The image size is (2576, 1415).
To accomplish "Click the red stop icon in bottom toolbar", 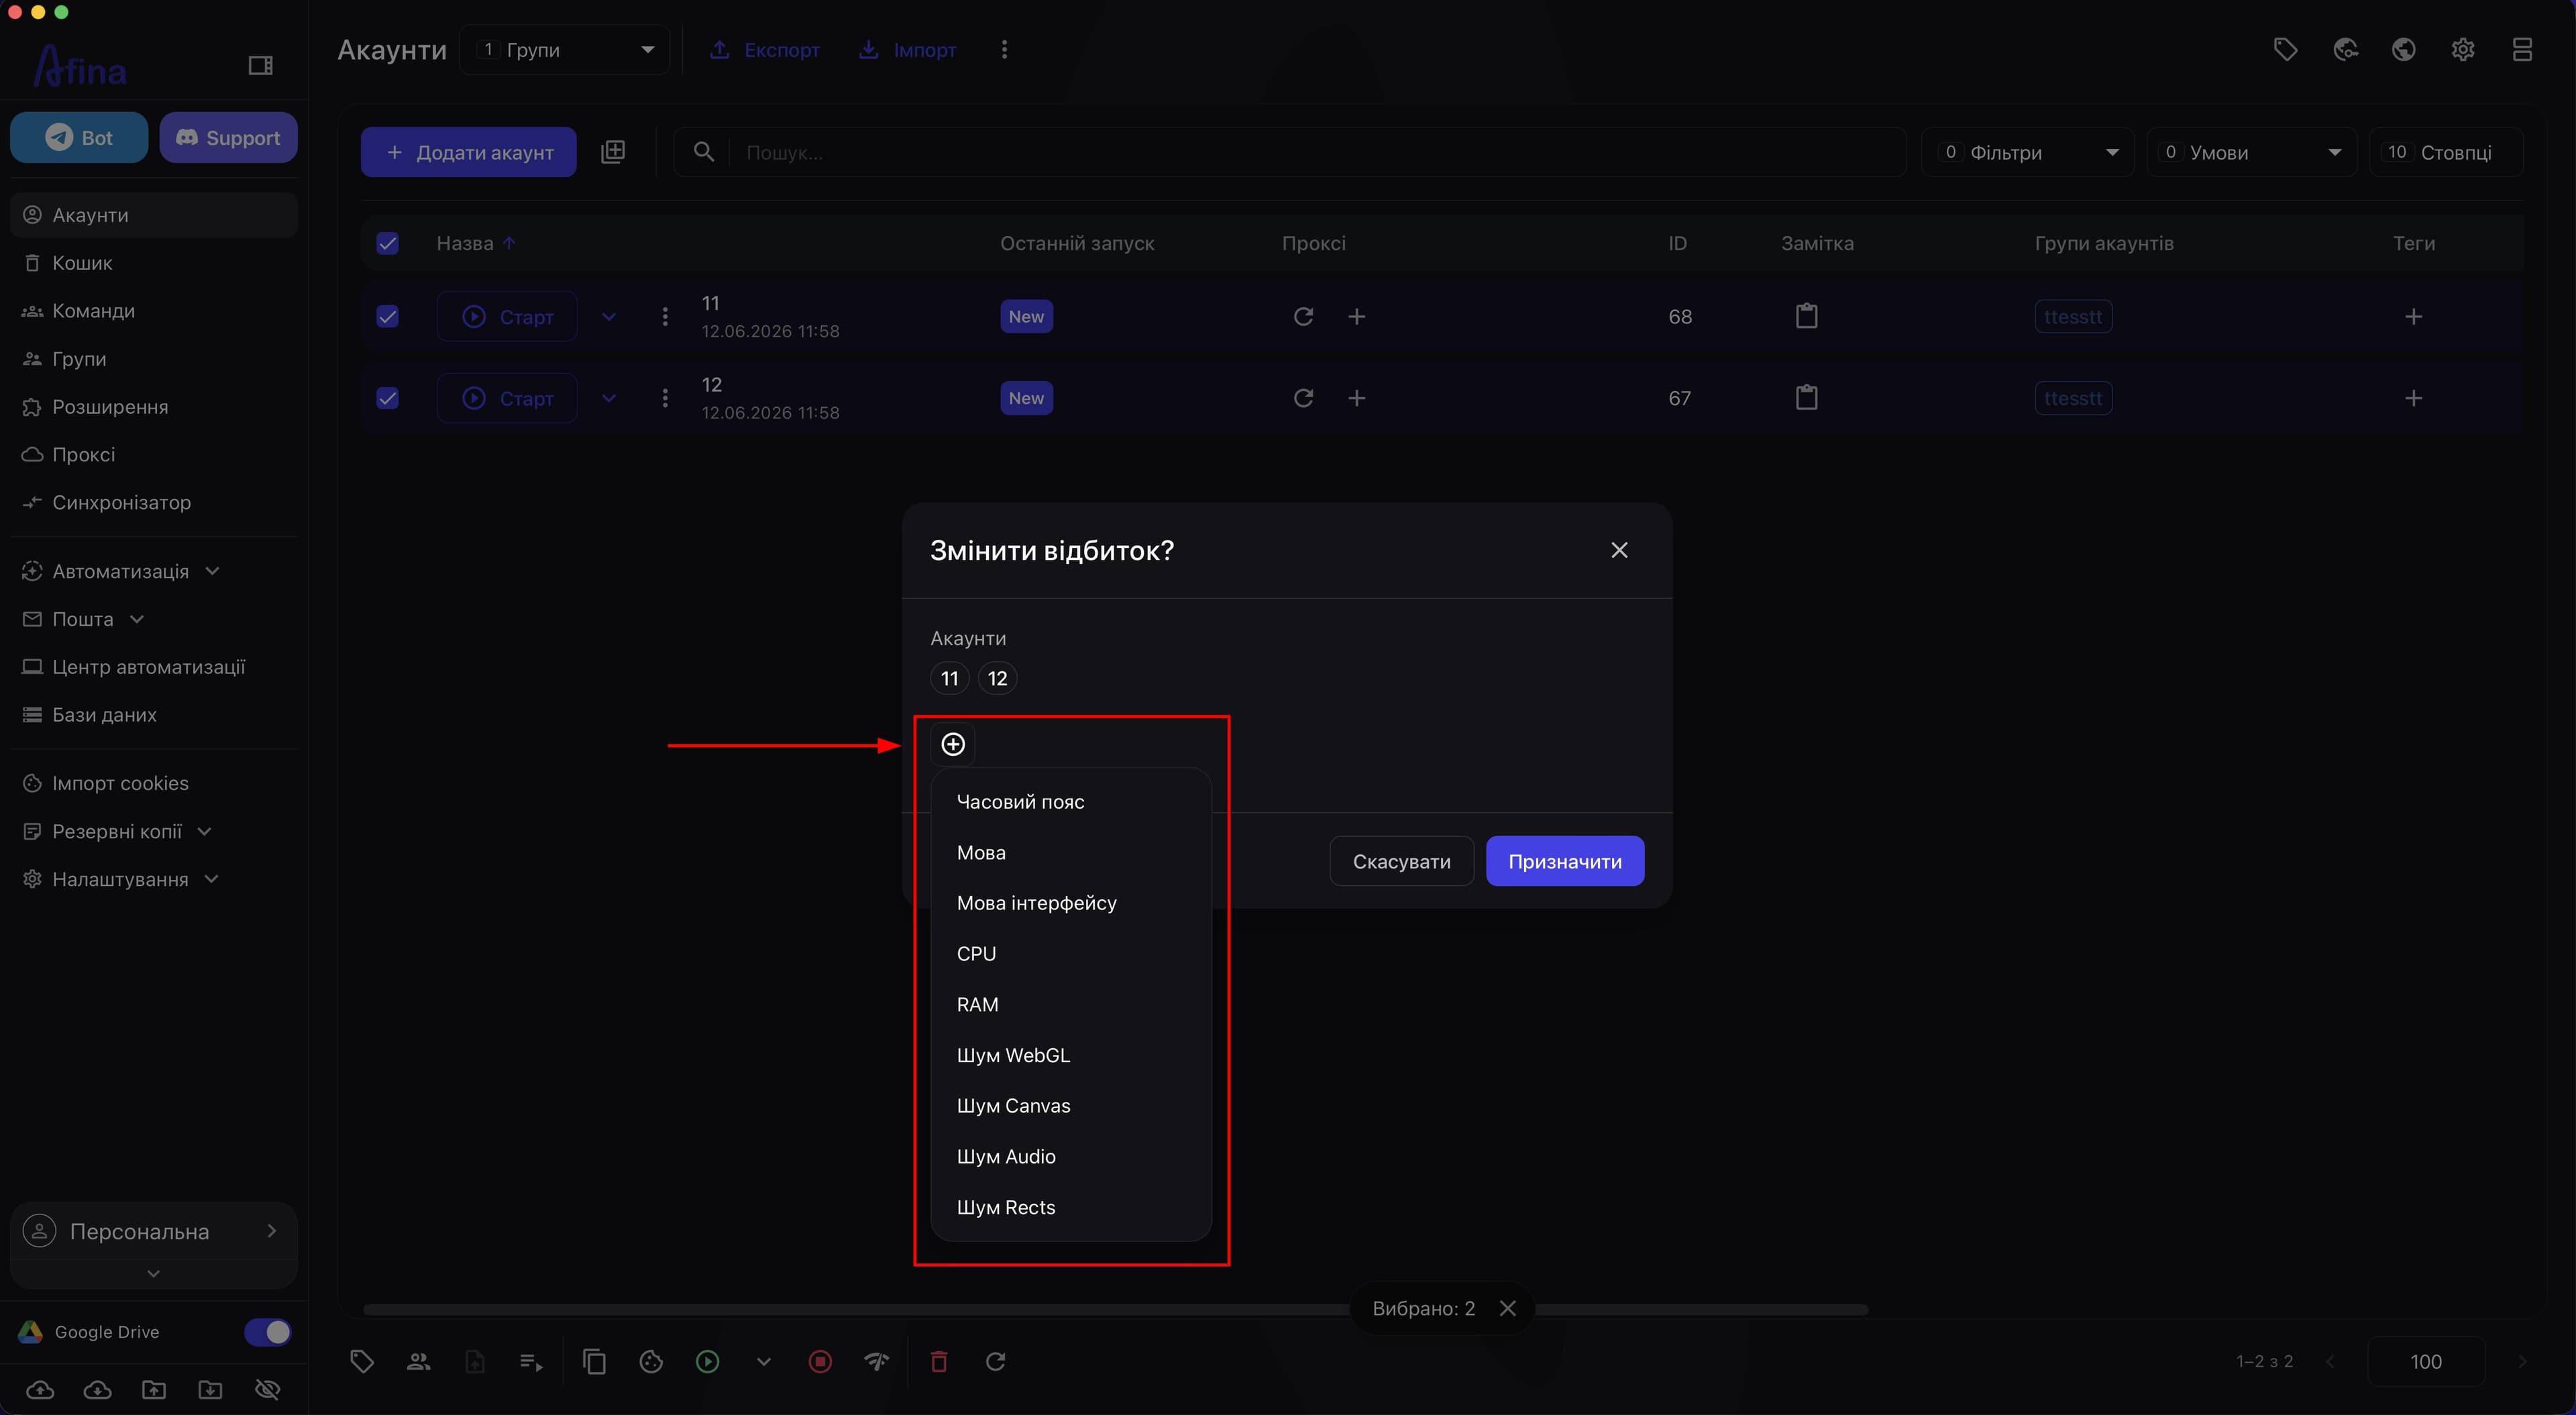I will pos(820,1361).
